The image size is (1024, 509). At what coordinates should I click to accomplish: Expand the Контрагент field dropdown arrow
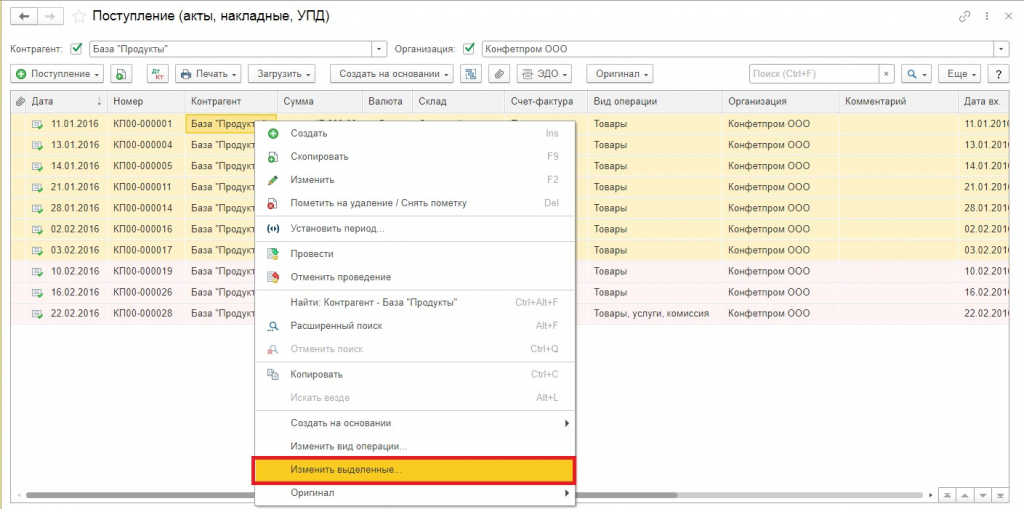pos(379,49)
